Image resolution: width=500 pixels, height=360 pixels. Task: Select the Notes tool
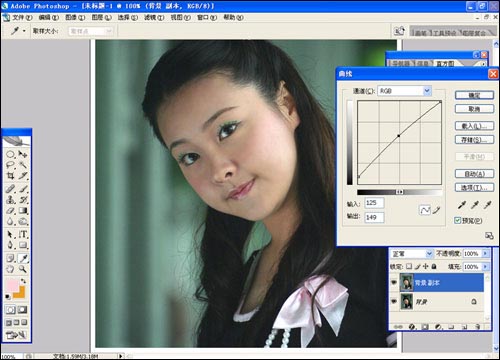pyautogui.click(x=11, y=258)
